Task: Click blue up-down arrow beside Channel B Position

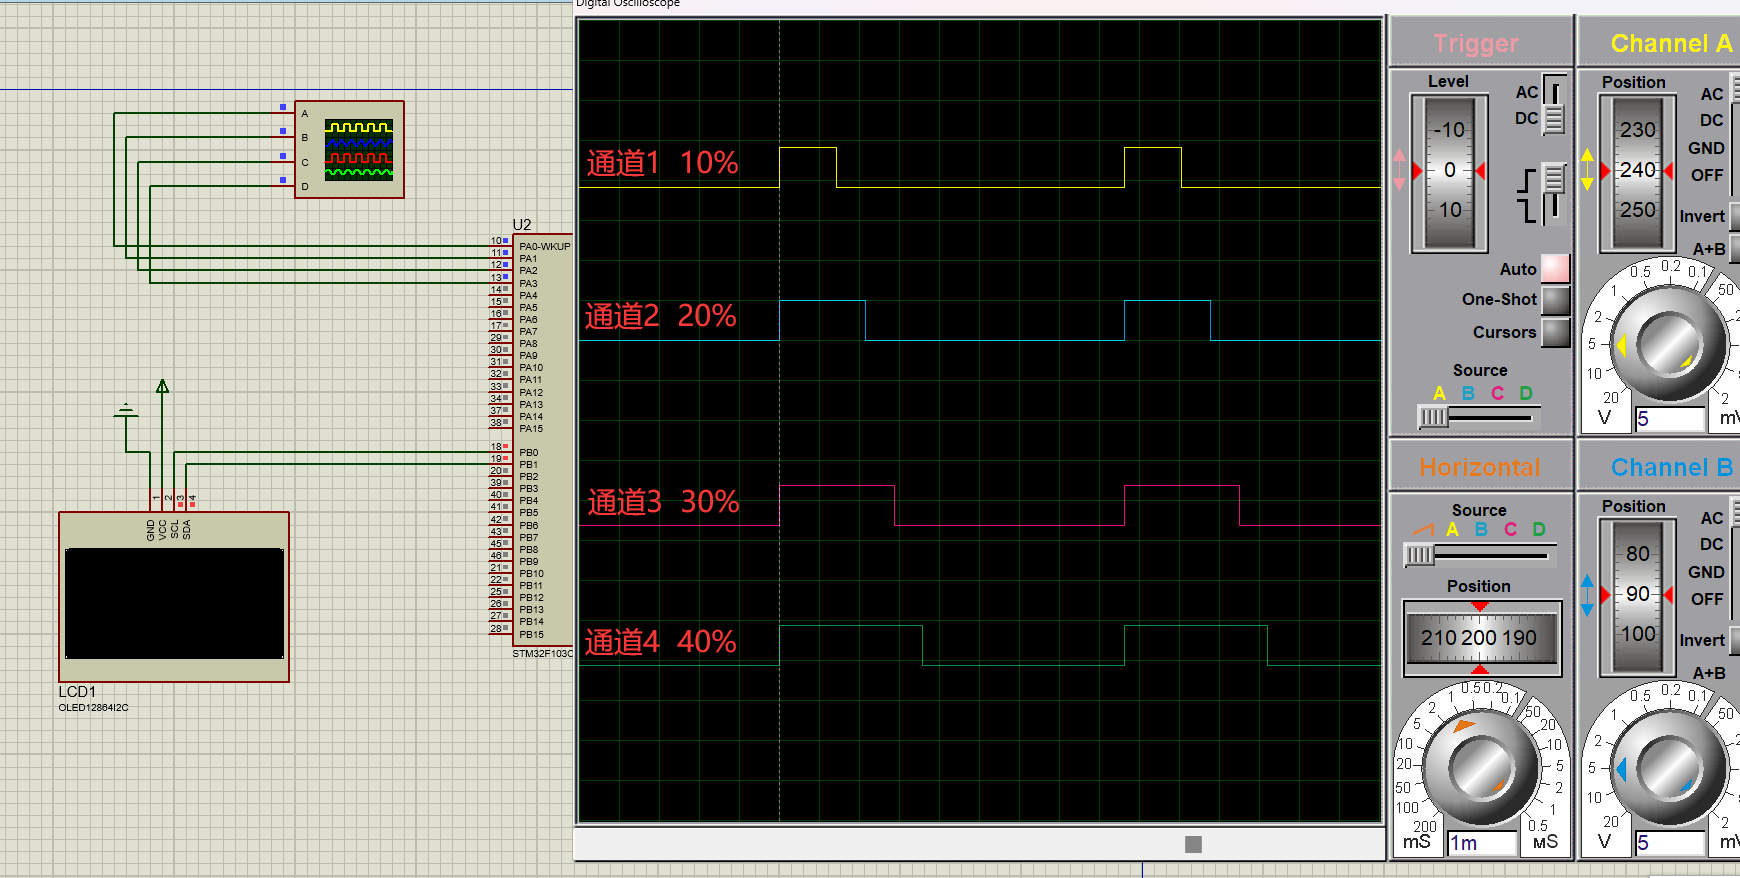Action: (x=1587, y=595)
